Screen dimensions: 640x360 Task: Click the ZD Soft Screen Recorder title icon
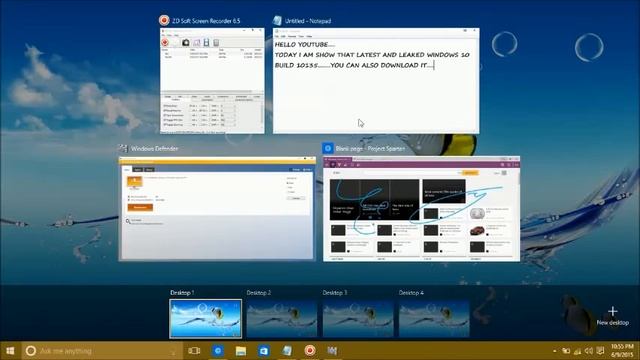tap(164, 20)
